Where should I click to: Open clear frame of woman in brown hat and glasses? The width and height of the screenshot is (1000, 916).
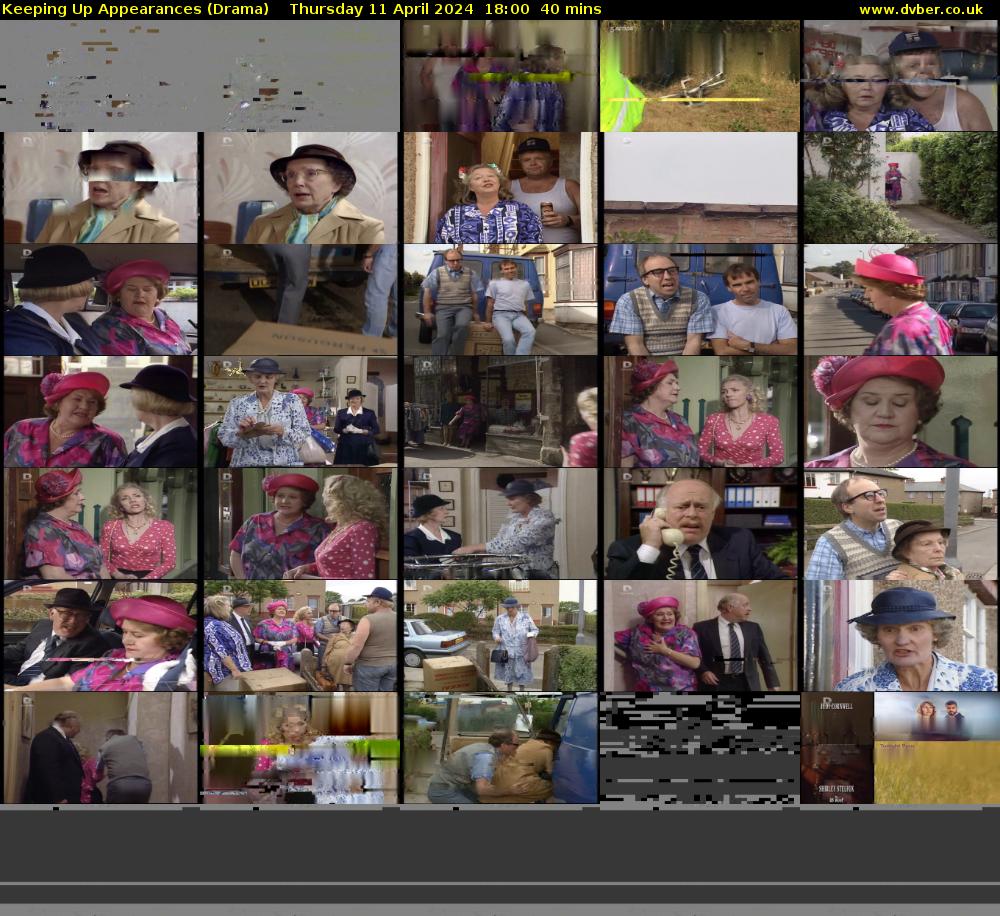point(300,188)
